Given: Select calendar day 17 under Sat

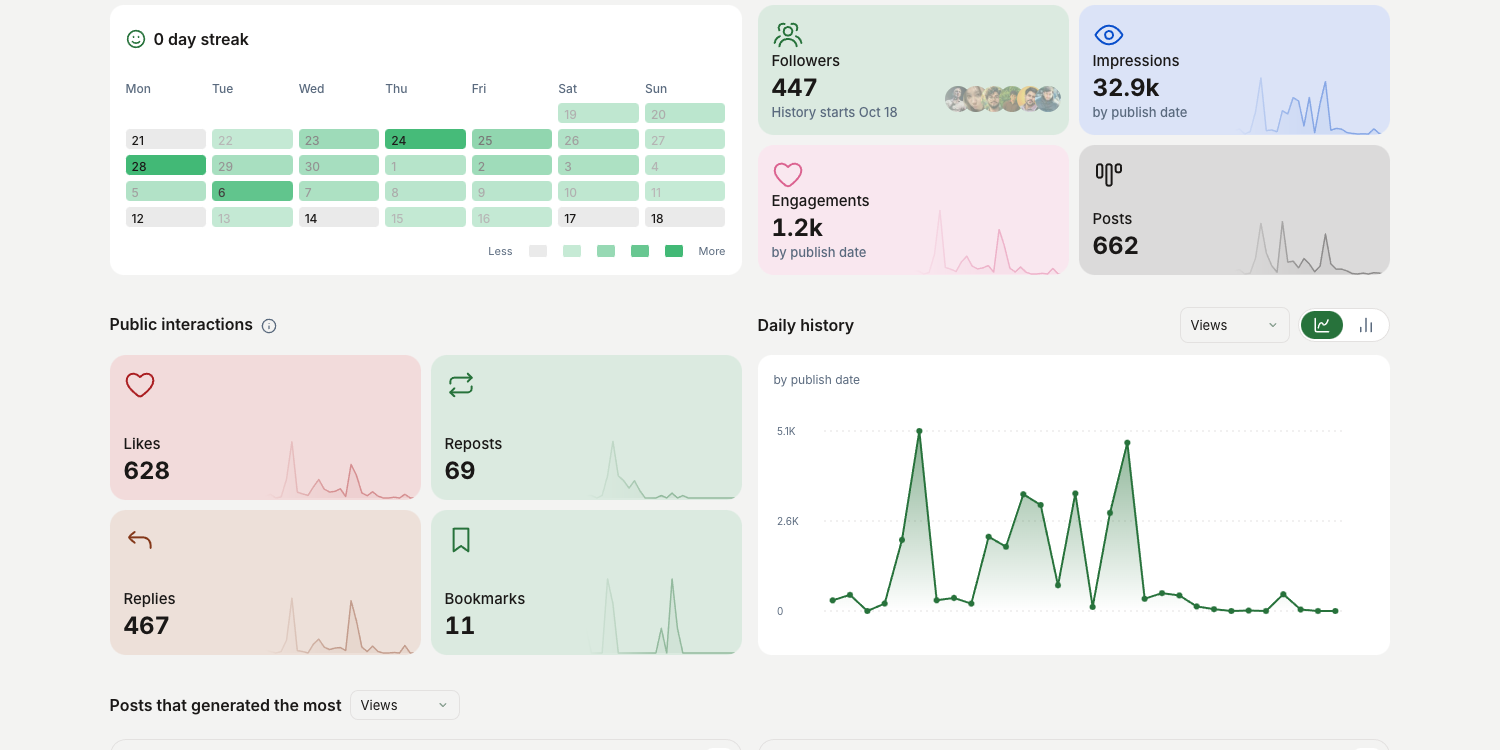Looking at the screenshot, I should point(598,218).
